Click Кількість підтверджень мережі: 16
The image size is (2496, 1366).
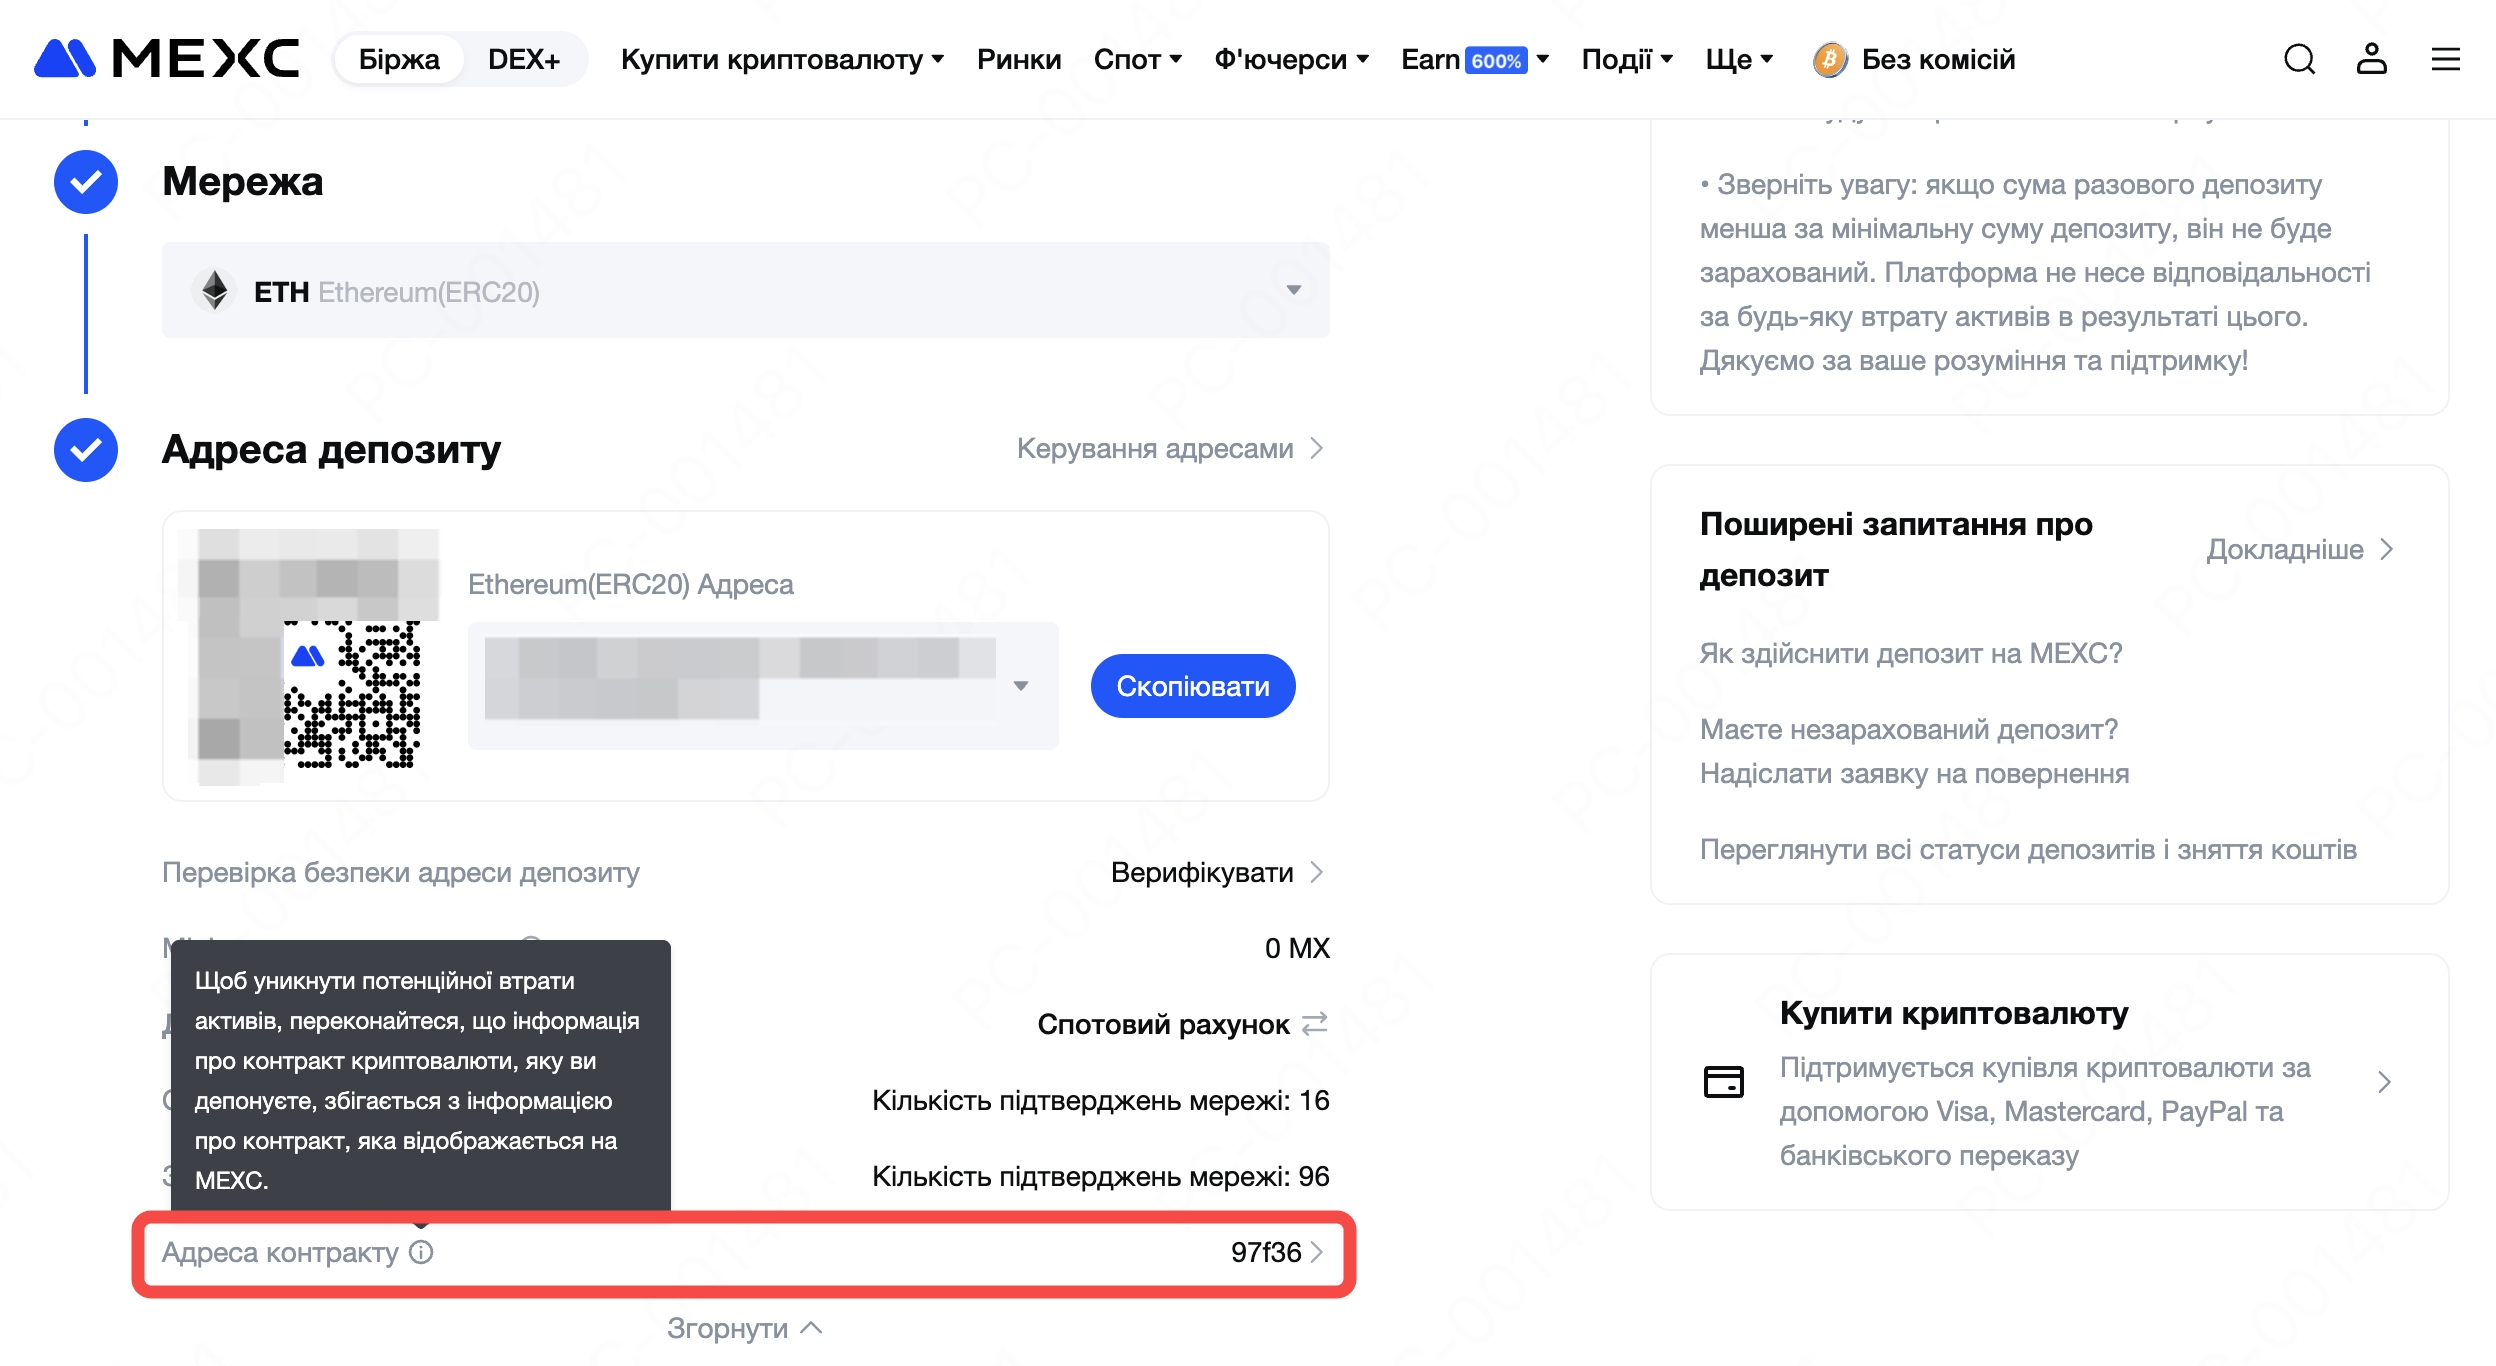coord(1100,1100)
